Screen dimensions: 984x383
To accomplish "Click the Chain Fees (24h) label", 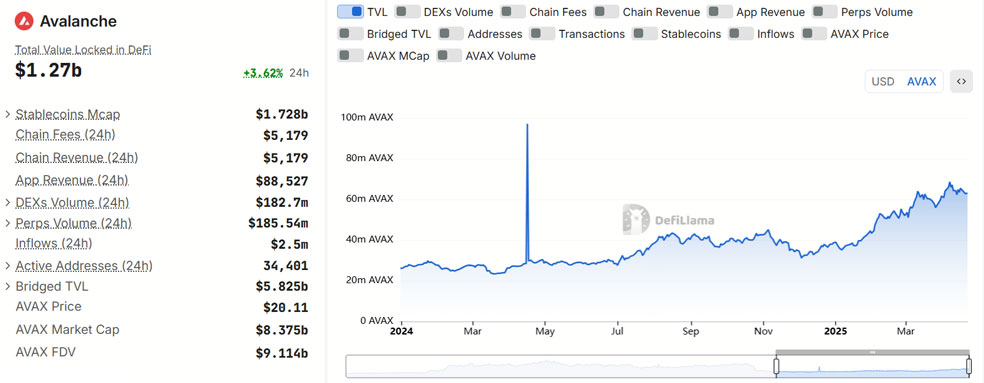I will coord(65,134).
